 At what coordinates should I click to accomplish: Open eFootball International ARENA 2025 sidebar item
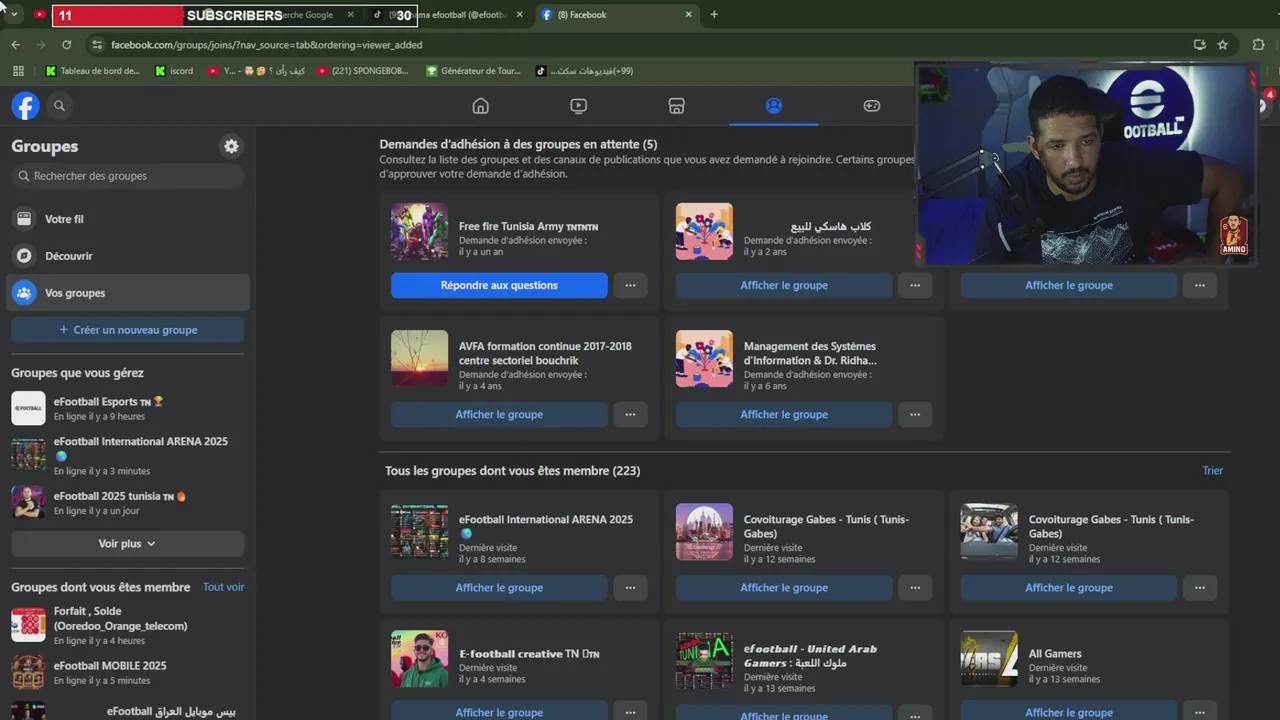click(127, 455)
